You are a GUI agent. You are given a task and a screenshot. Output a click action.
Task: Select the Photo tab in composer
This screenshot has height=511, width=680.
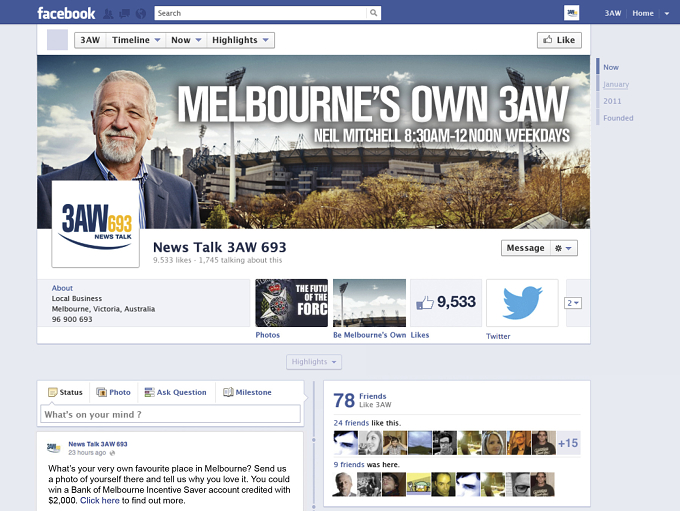click(114, 392)
